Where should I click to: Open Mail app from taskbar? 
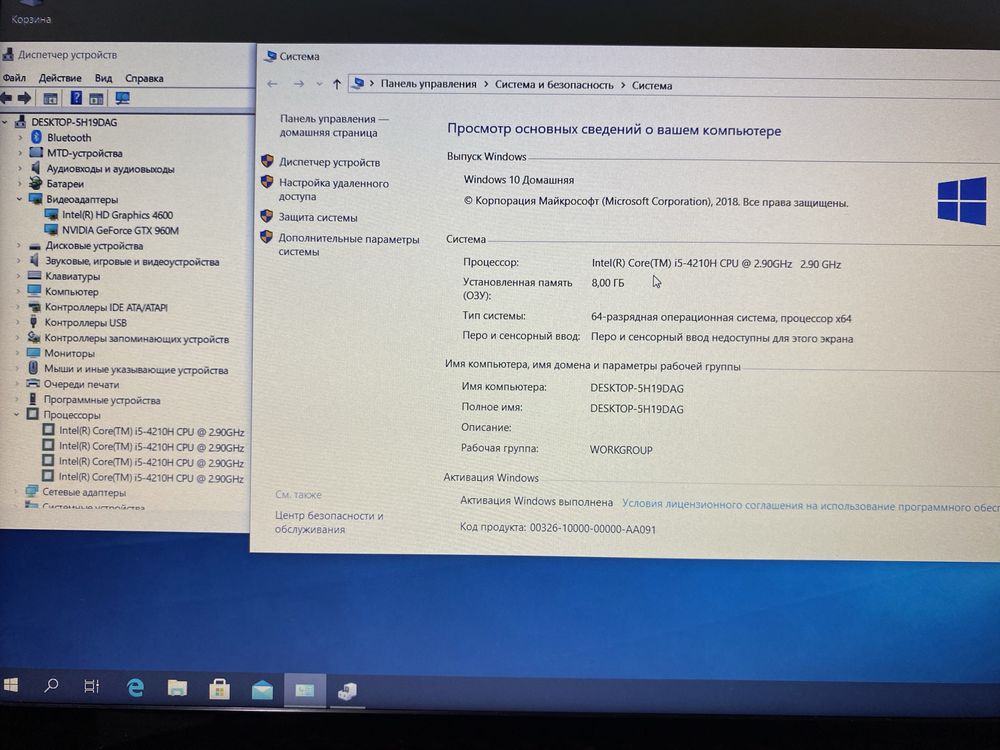[262, 690]
